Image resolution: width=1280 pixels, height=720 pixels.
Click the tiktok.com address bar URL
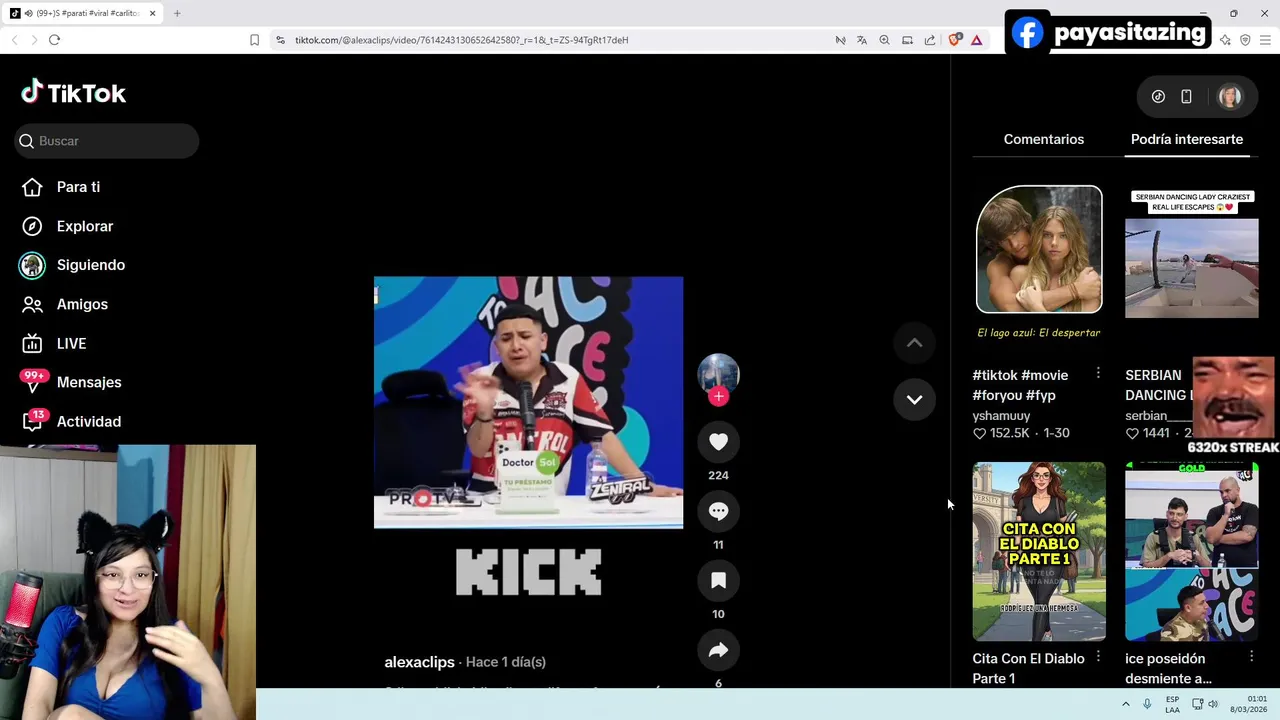461,40
